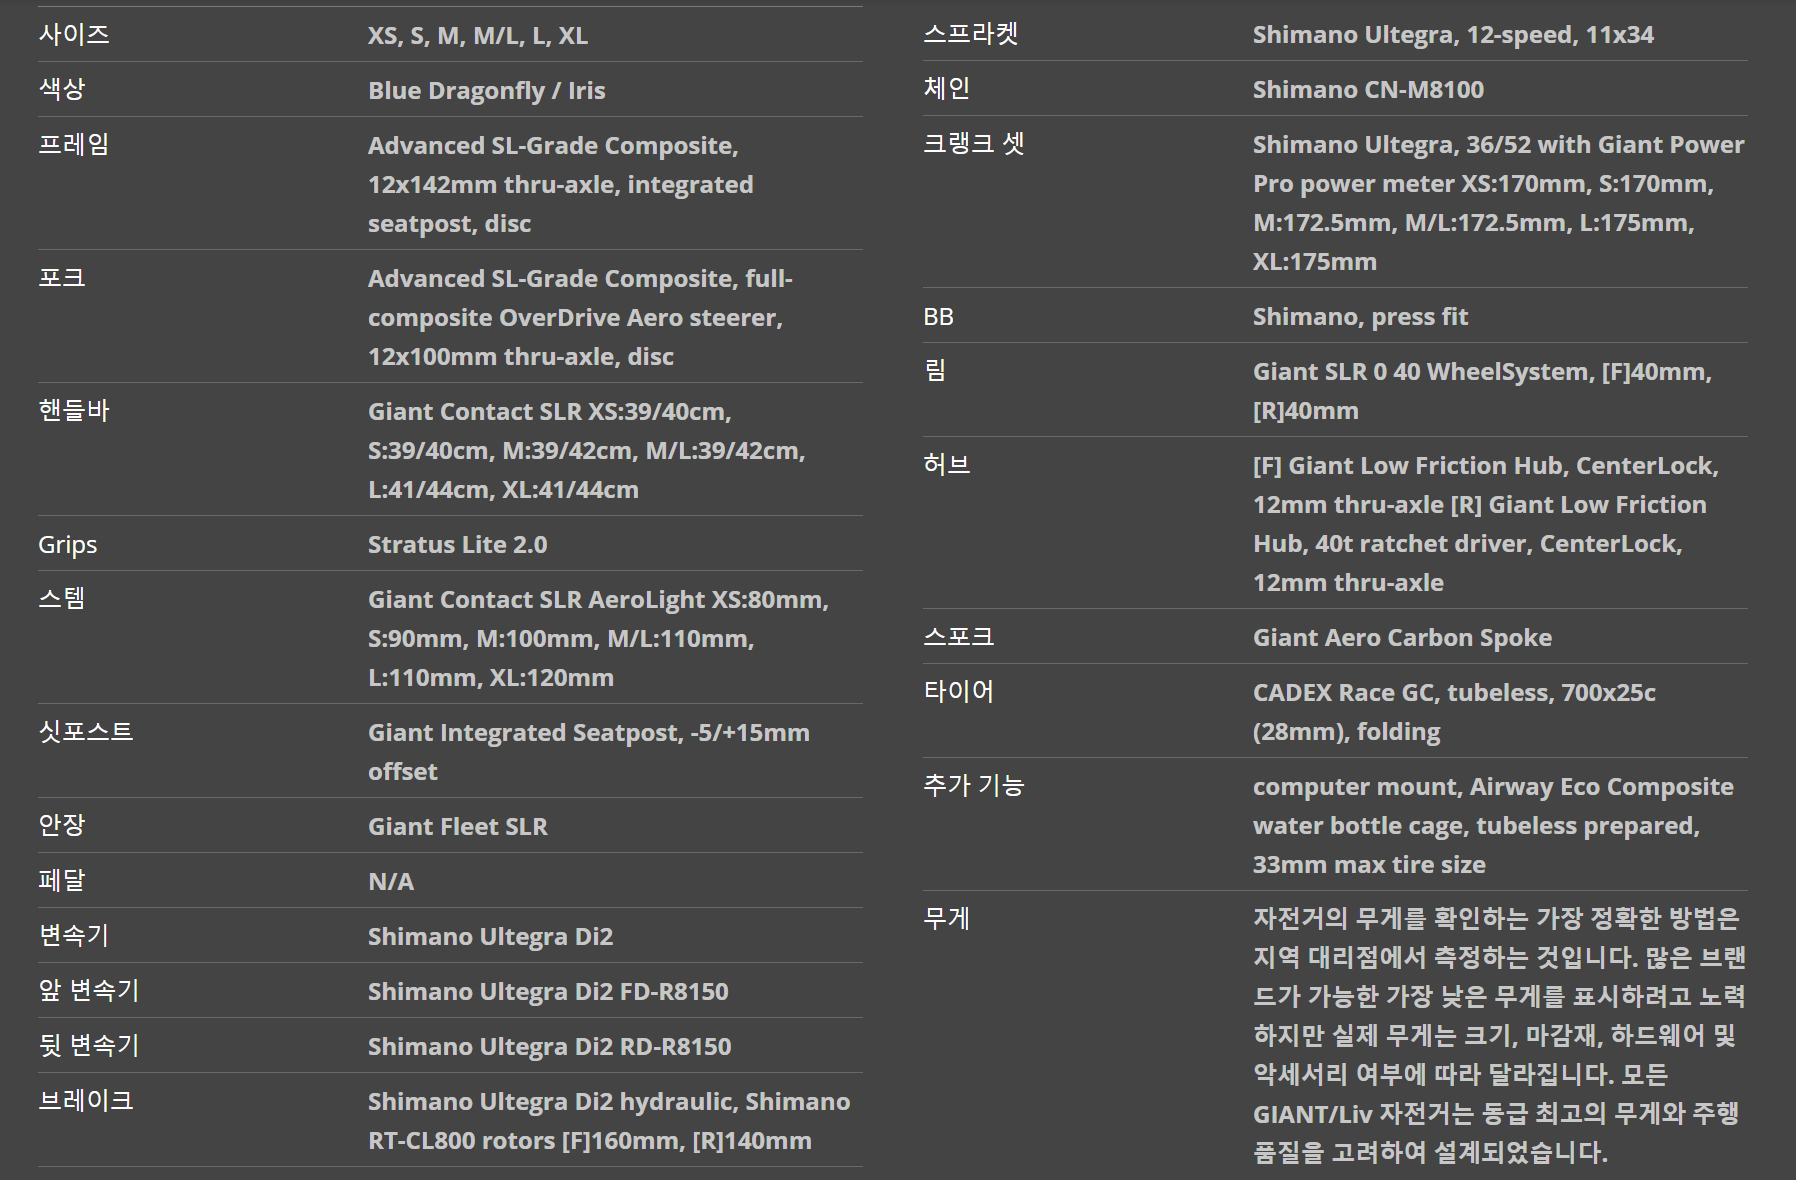Click the 무게 label
This screenshot has height=1180, width=1796.
[x=947, y=919]
